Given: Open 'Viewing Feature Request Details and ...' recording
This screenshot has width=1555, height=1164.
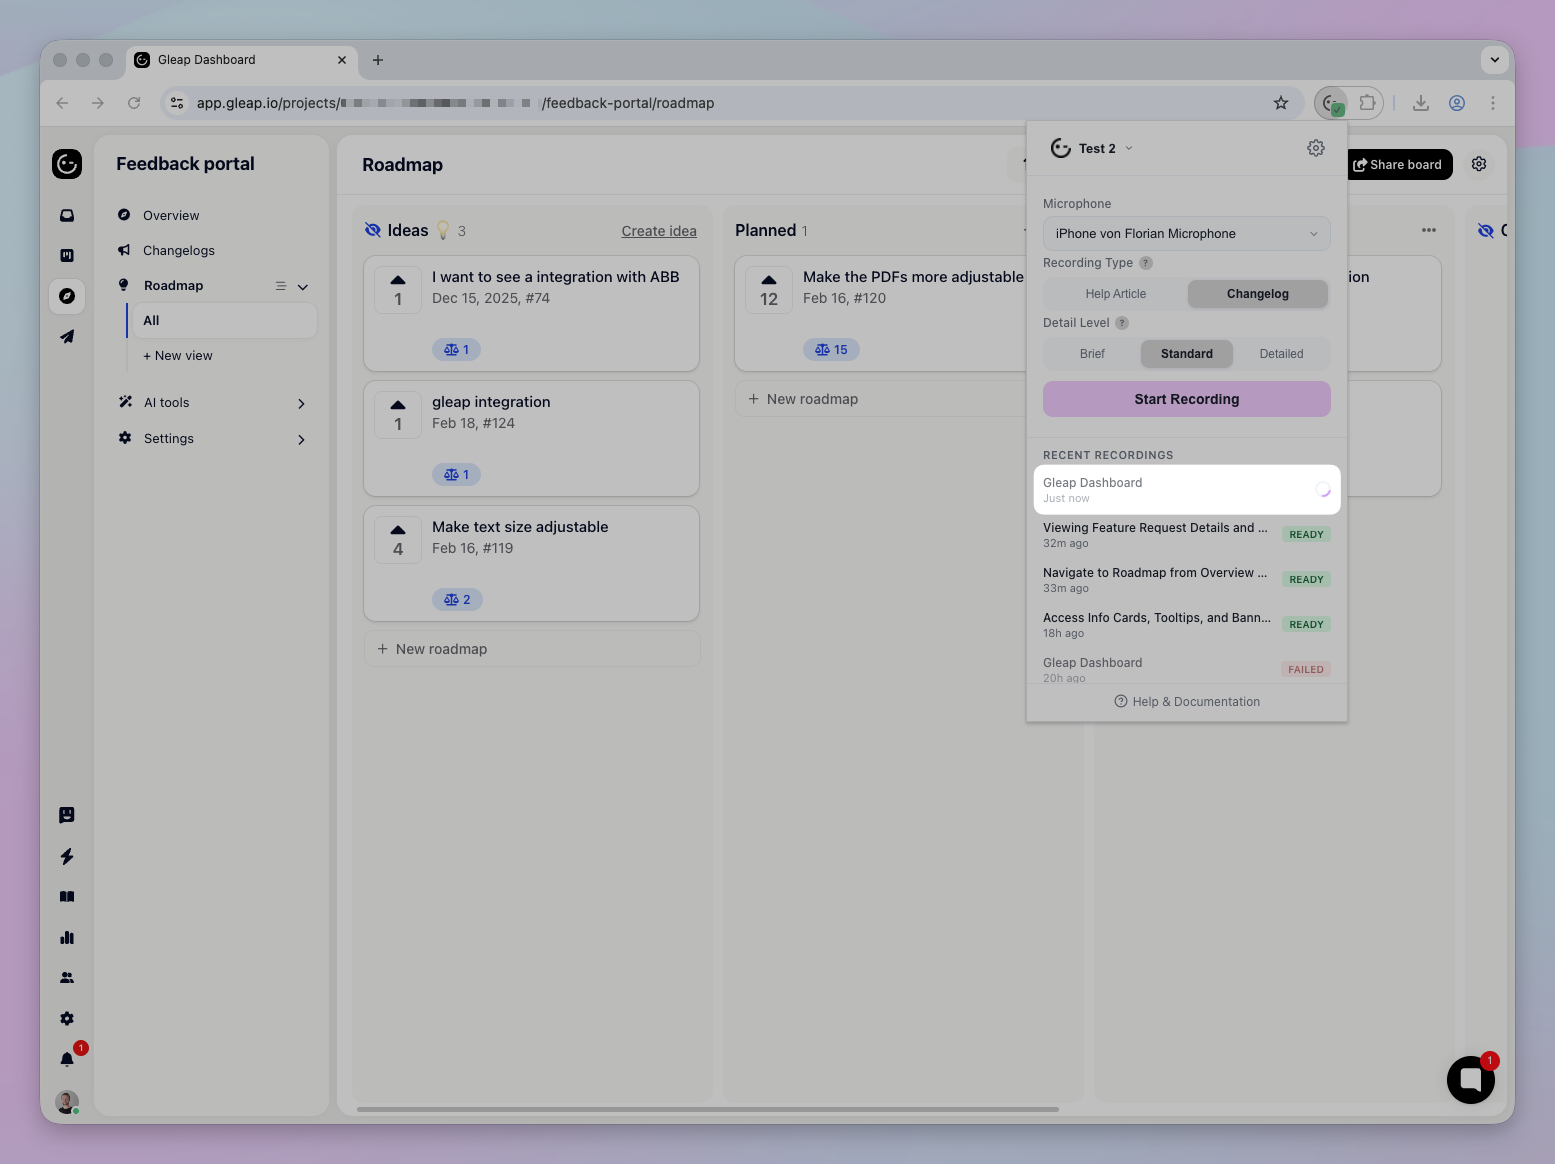Looking at the screenshot, I should tap(1187, 535).
